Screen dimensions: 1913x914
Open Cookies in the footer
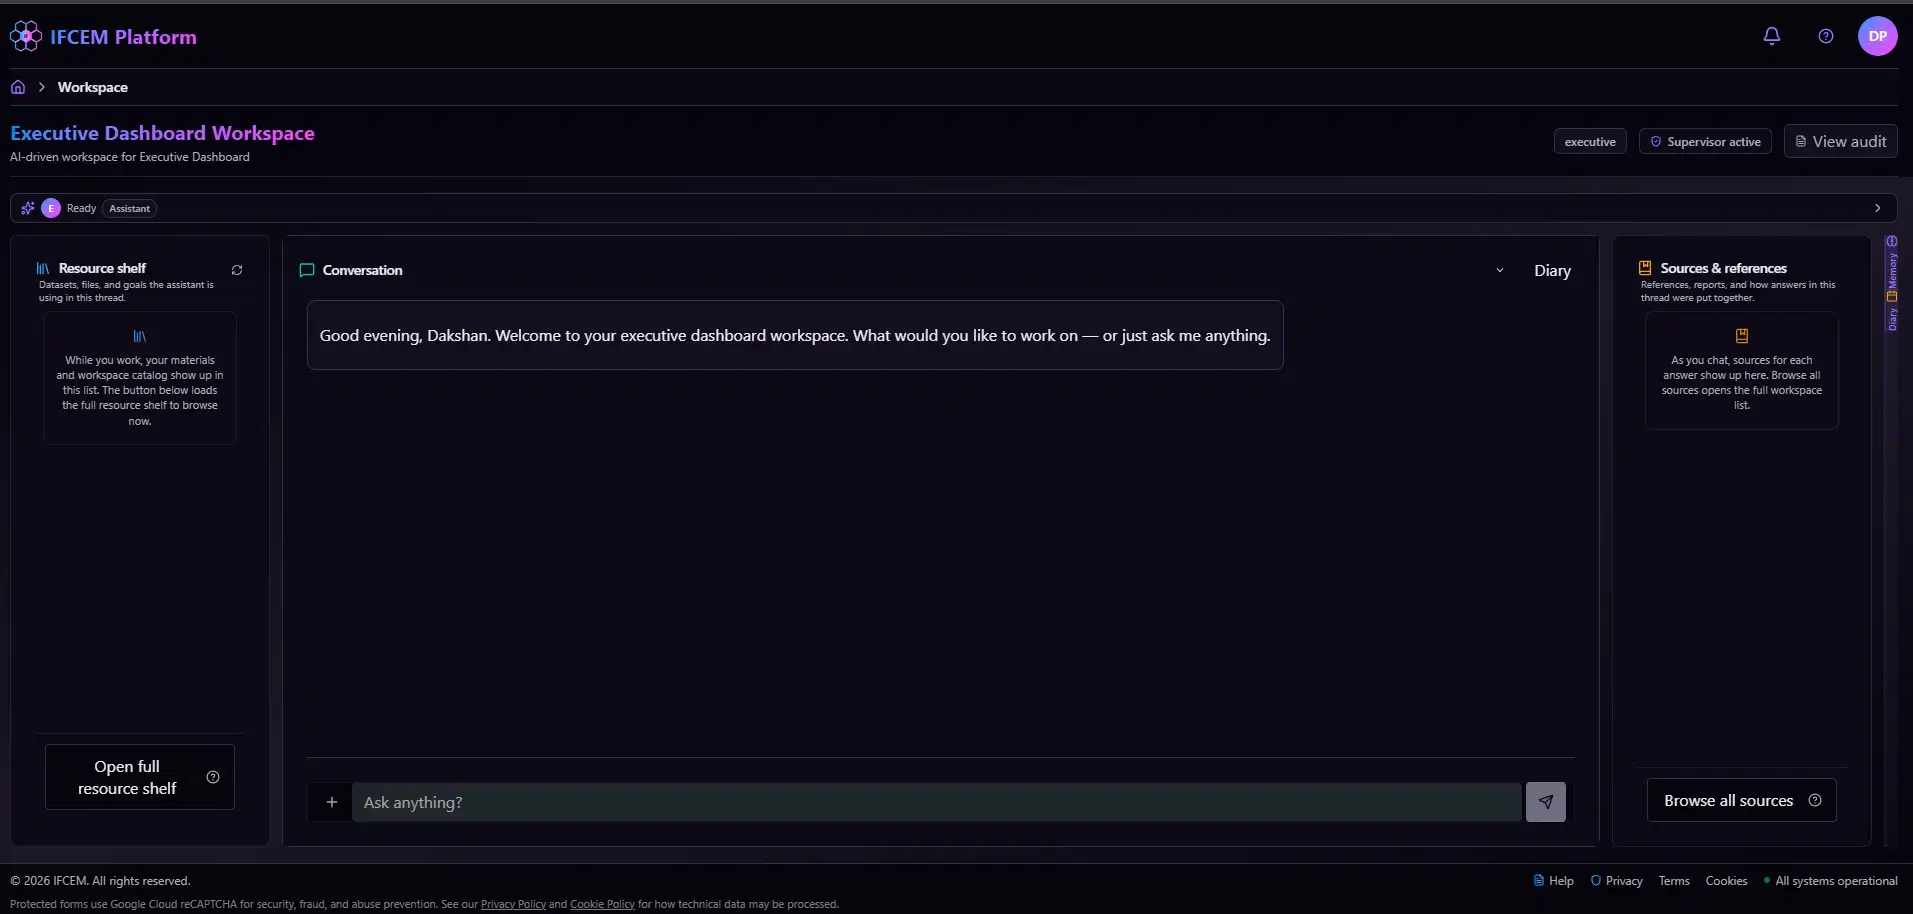click(x=1726, y=881)
